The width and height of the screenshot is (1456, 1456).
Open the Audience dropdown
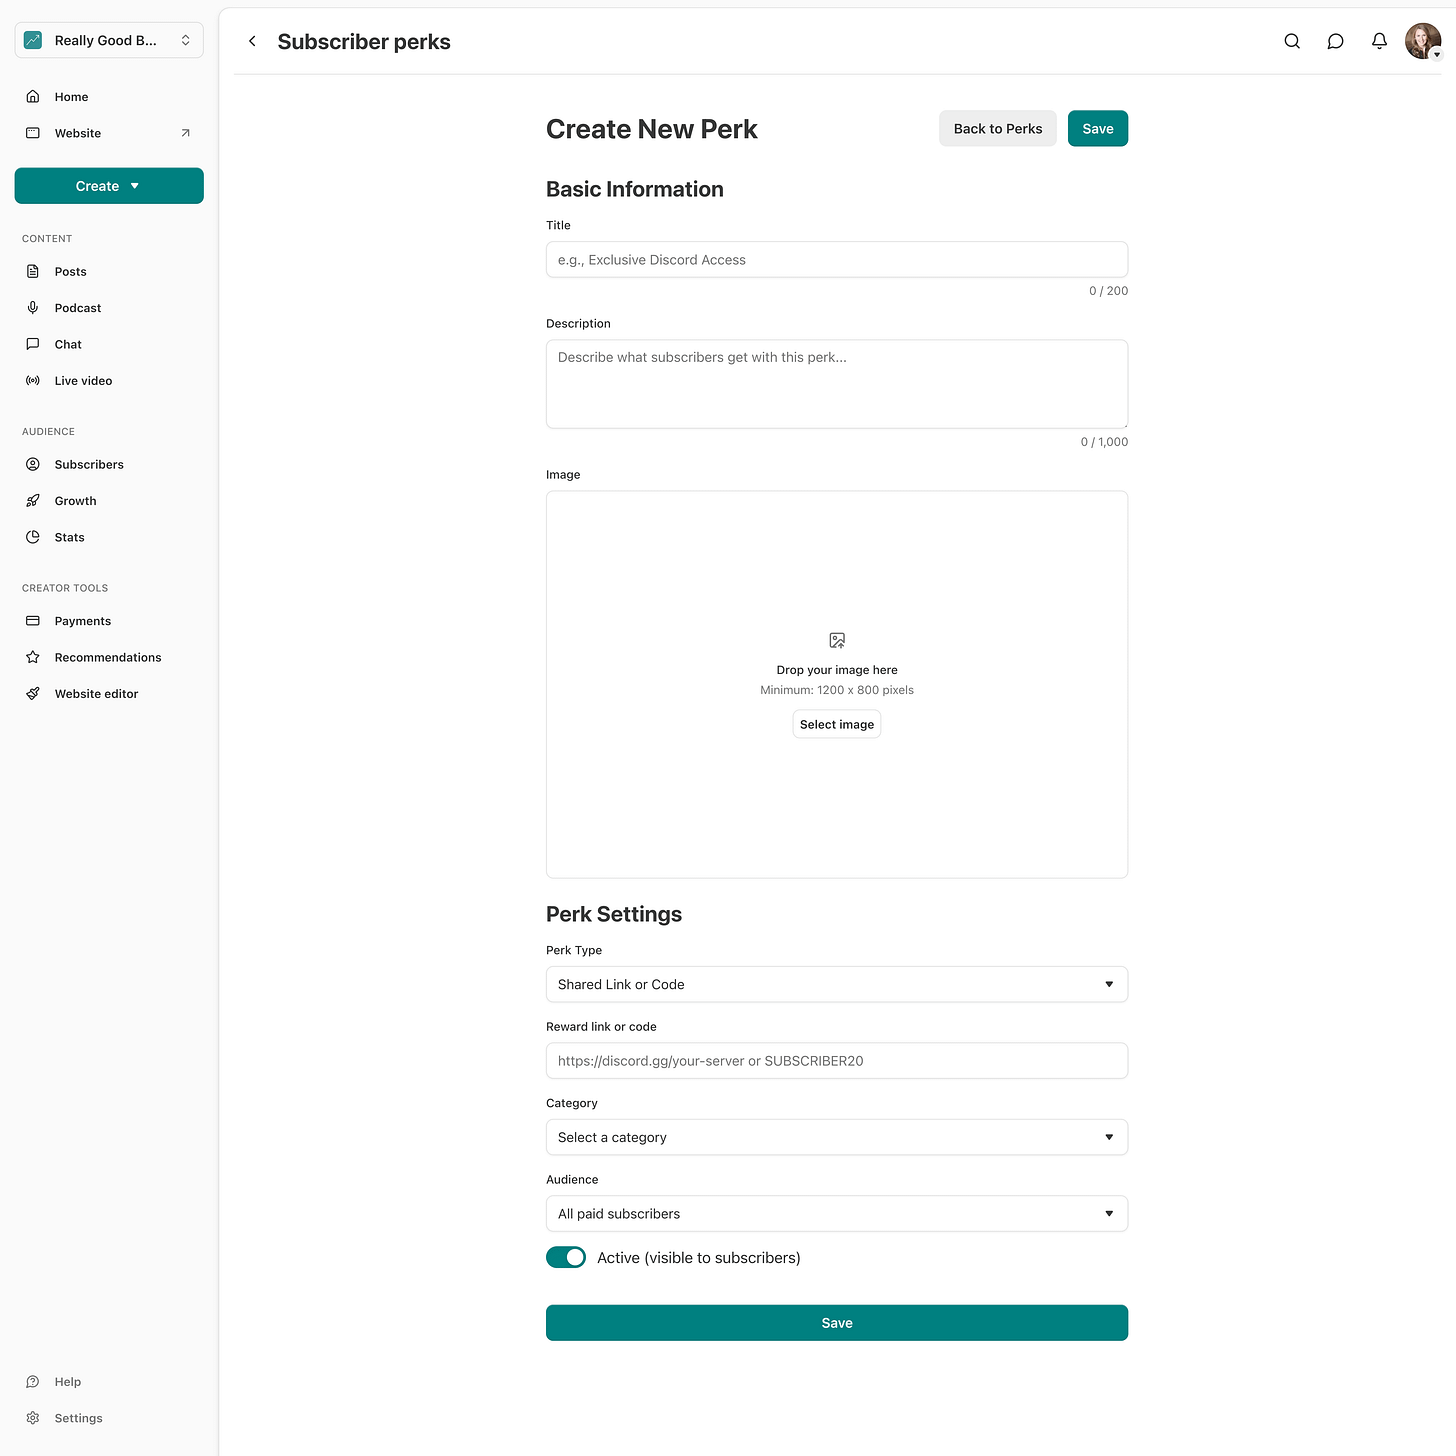(x=837, y=1214)
